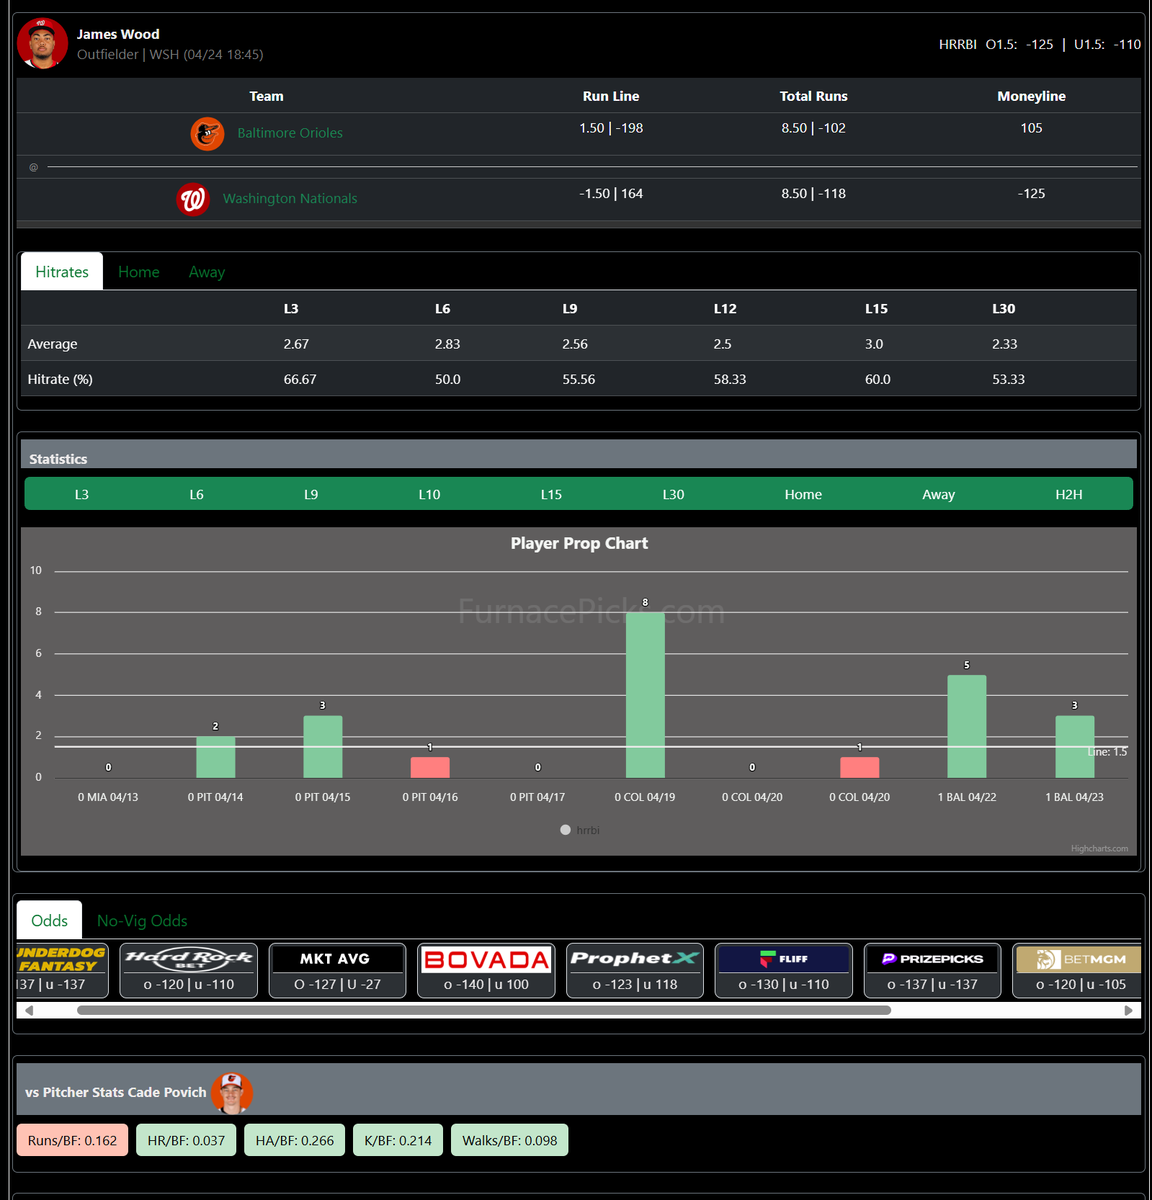
Task: Click the COL 04/19 bar with value 8
Action: [x=645, y=694]
